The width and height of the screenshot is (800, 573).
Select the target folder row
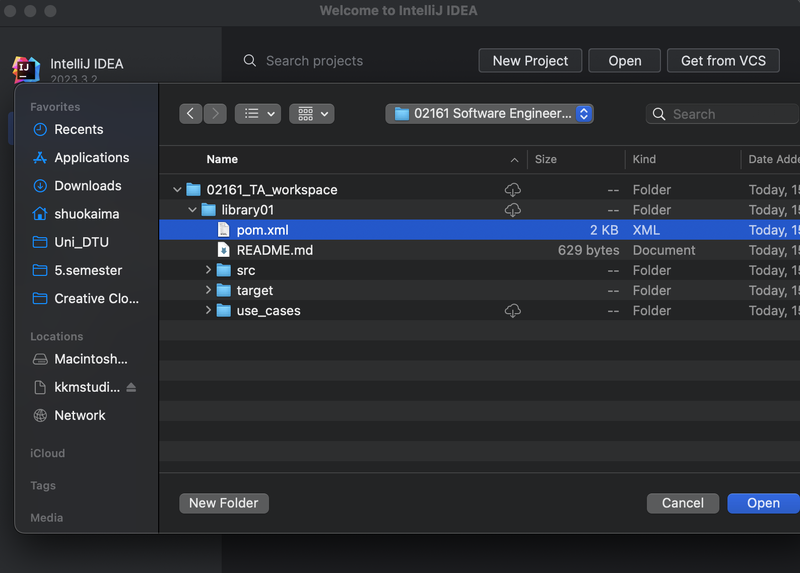(479, 290)
